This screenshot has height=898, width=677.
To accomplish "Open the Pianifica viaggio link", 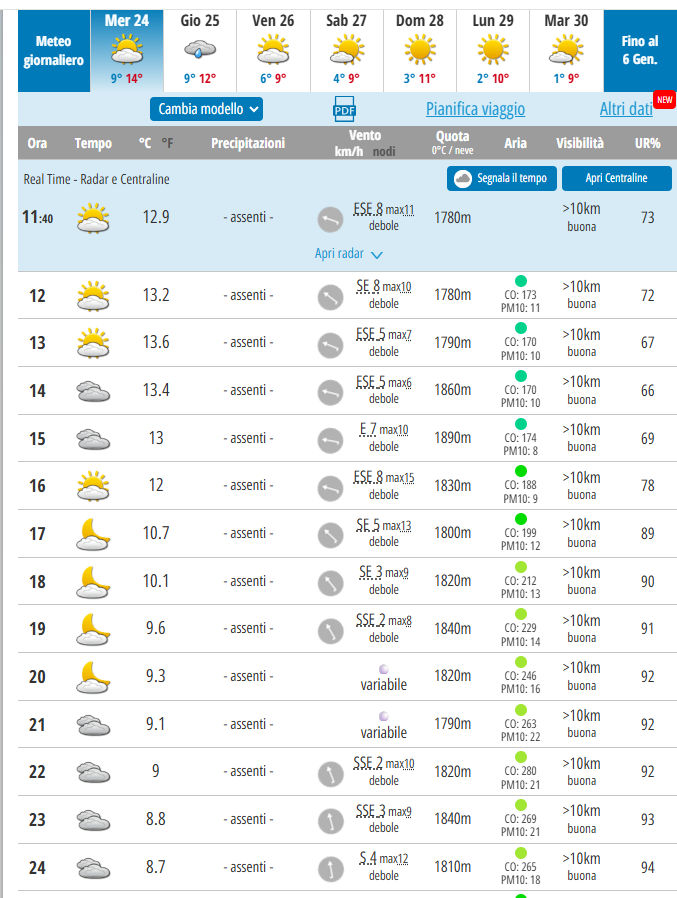I will point(475,110).
